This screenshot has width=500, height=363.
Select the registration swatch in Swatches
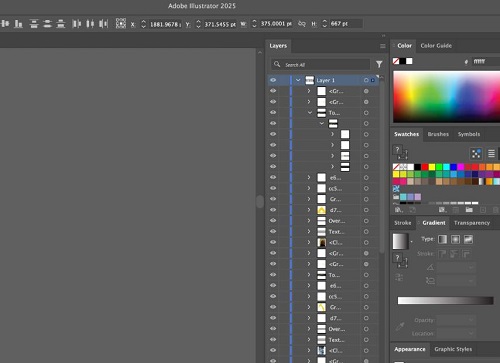403,167
